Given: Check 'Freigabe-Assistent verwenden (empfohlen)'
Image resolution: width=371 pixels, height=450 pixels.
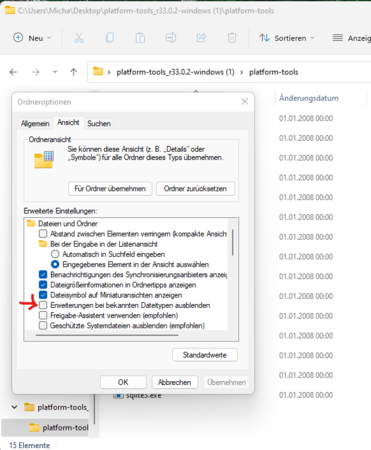Looking at the screenshot, I should tap(43, 315).
